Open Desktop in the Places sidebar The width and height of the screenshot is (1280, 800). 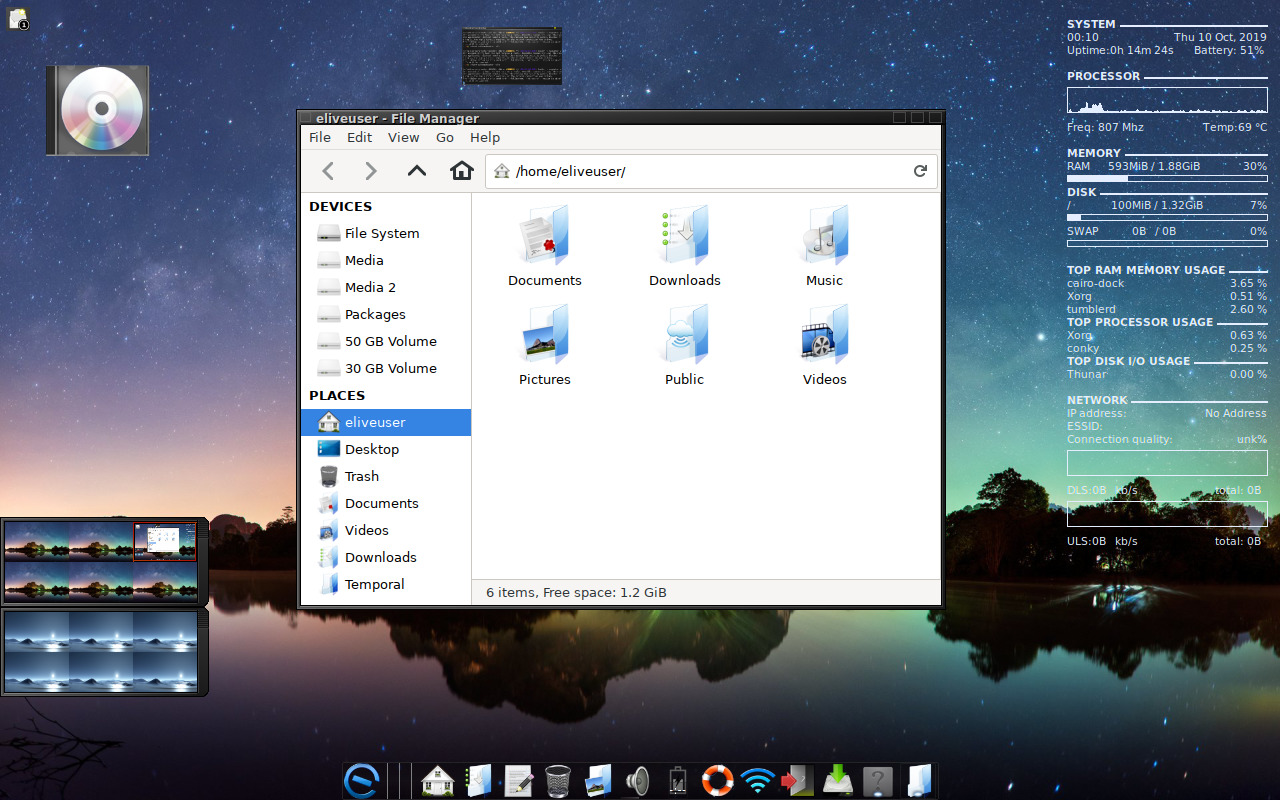[386, 449]
